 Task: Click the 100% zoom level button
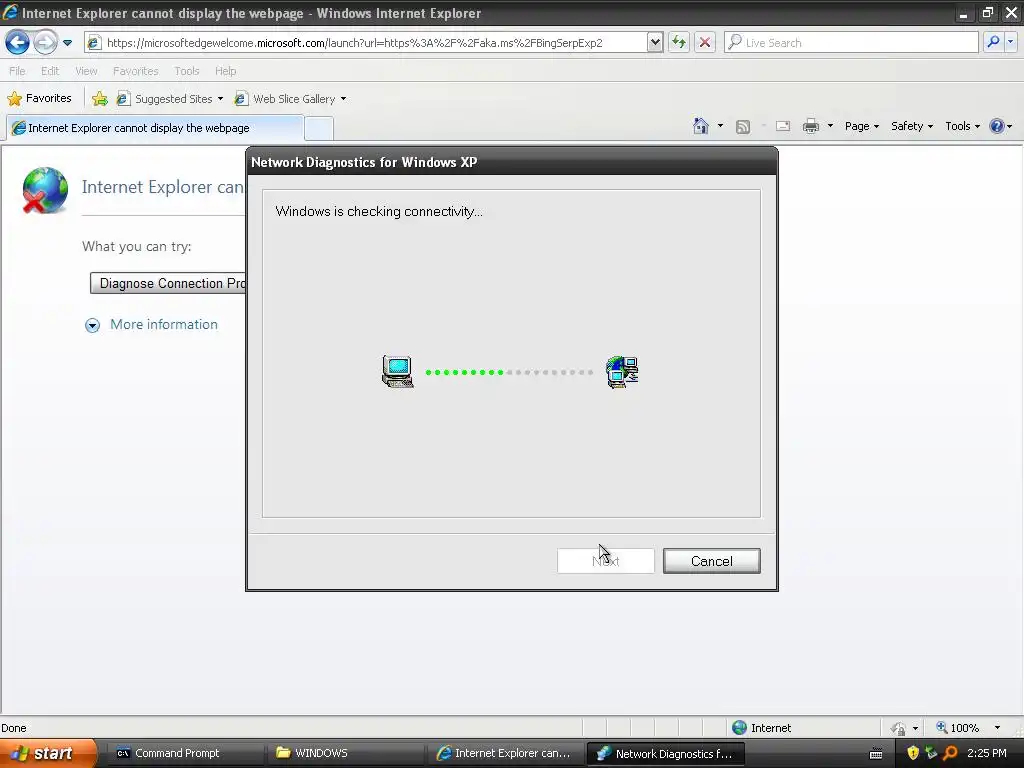[957, 728]
